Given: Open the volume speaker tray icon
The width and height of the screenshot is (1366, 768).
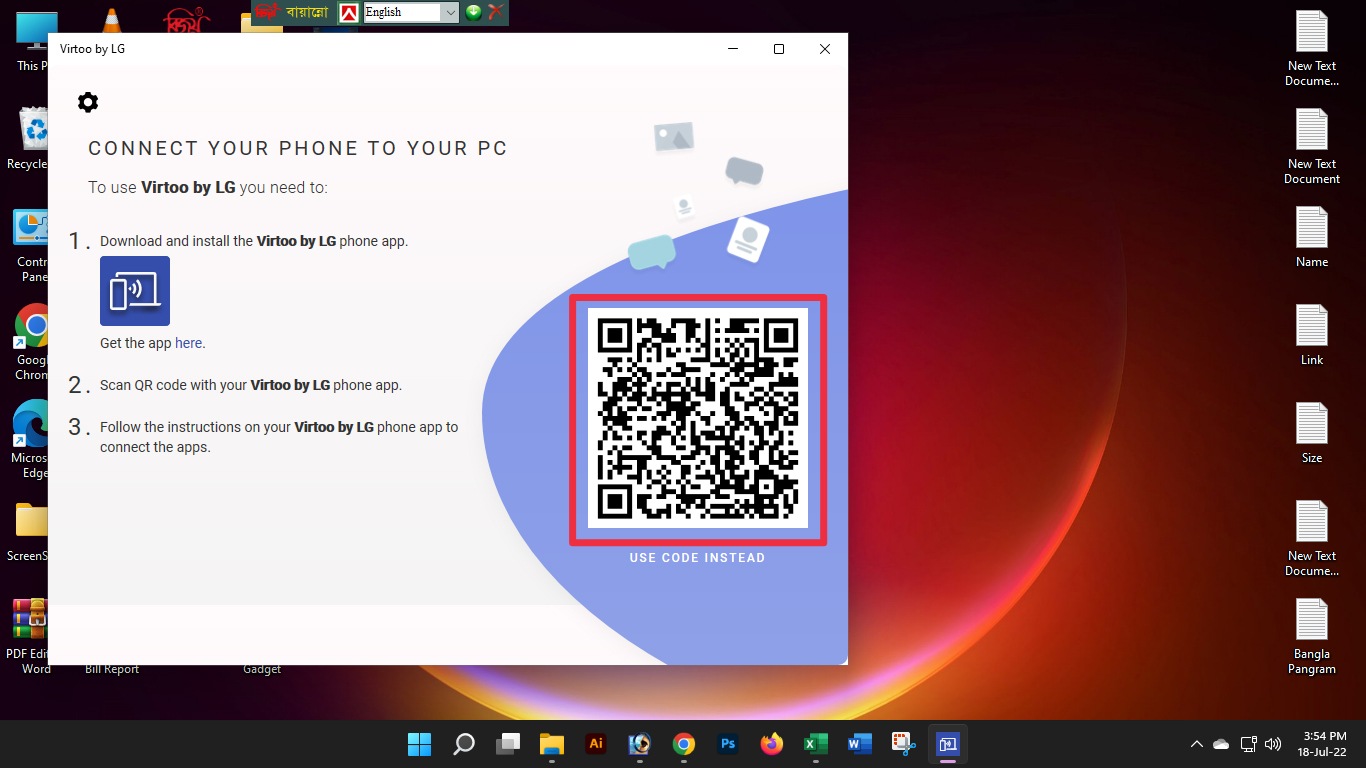Looking at the screenshot, I should [1273, 744].
